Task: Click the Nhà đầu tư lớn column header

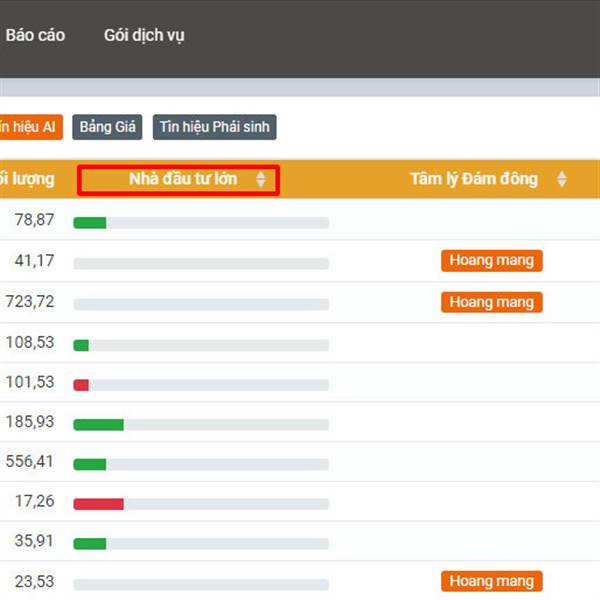Action: (x=183, y=179)
